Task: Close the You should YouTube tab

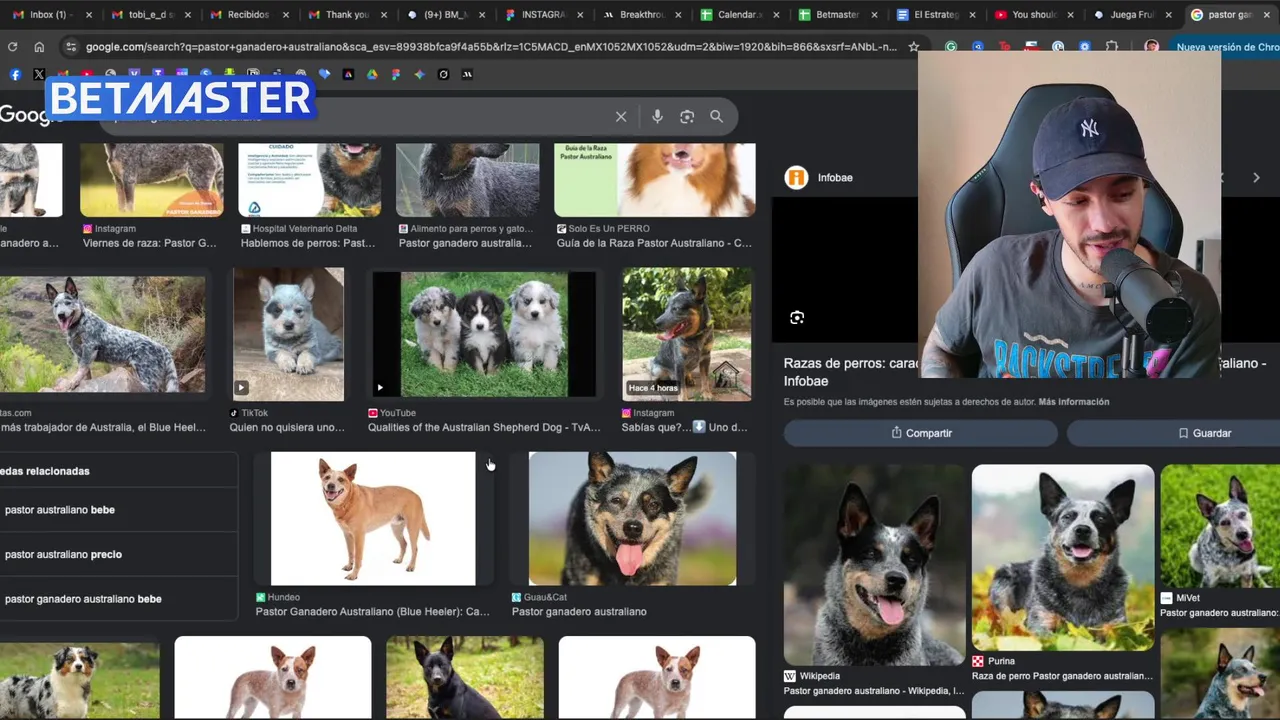Action: [1070, 15]
